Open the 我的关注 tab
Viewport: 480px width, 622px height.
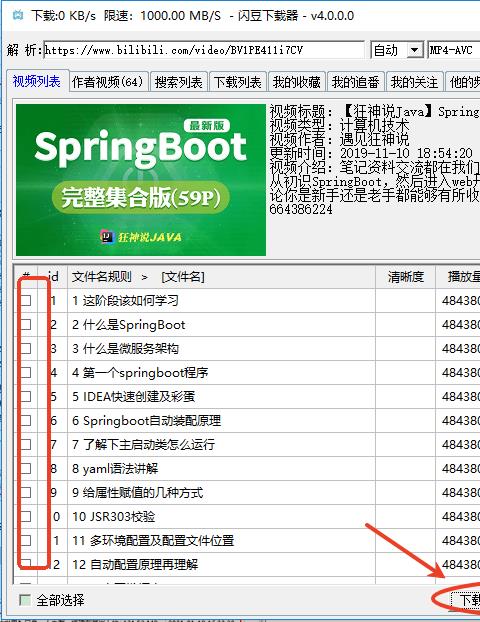coord(415,82)
